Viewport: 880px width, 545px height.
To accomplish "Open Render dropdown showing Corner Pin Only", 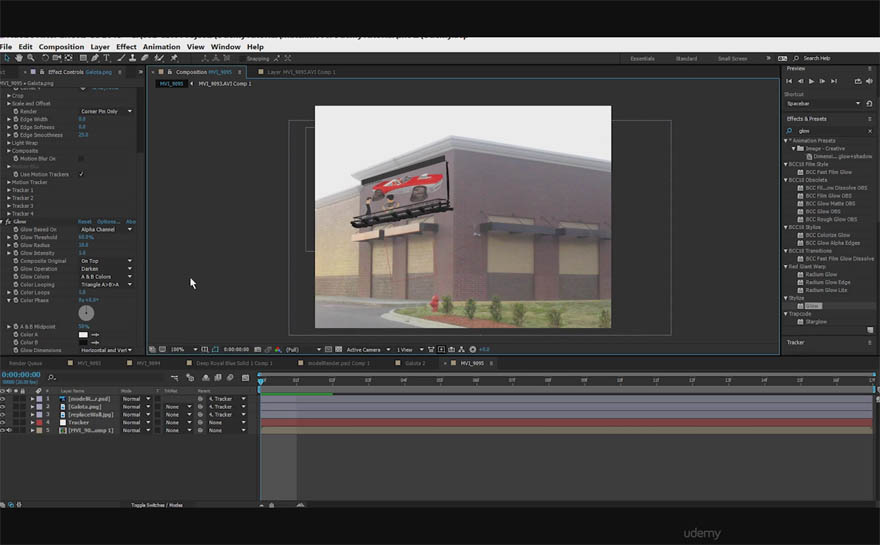I will (x=106, y=111).
